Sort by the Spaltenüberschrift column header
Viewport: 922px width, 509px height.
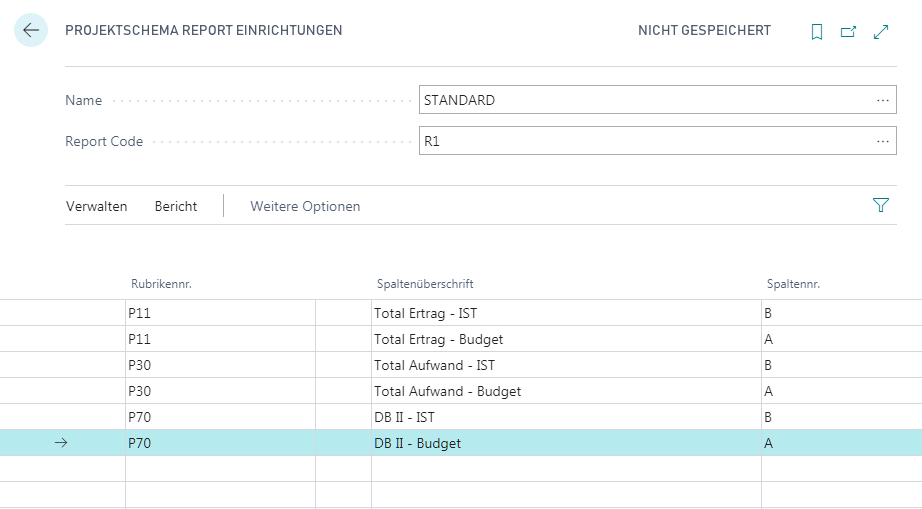pos(425,284)
